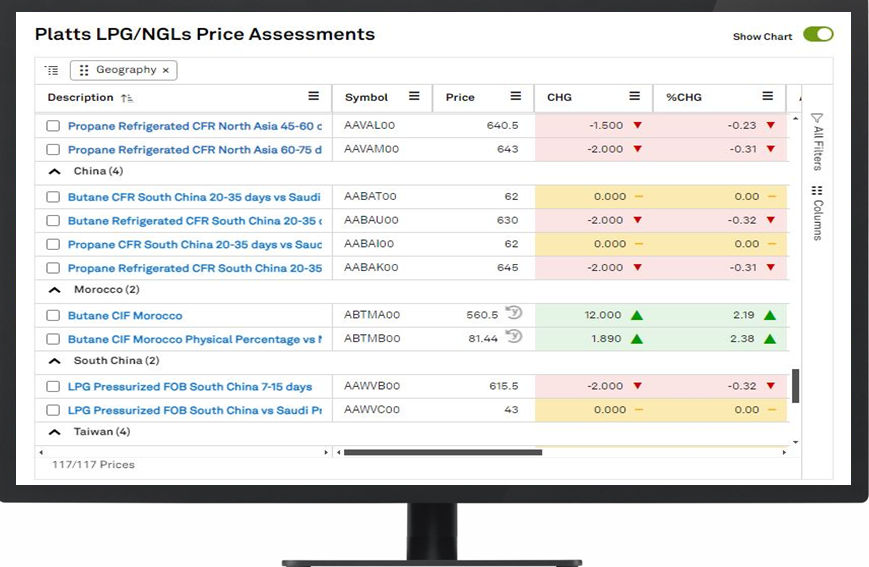This screenshot has height=567, width=869.
Task: Click history icon beside price 81.44
Action: pyautogui.click(x=514, y=336)
